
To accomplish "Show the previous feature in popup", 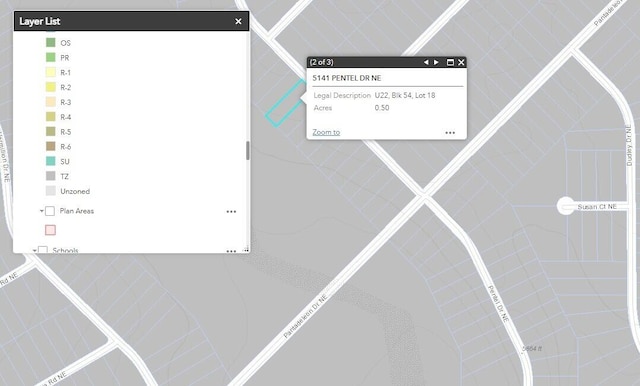I will tap(426, 62).
